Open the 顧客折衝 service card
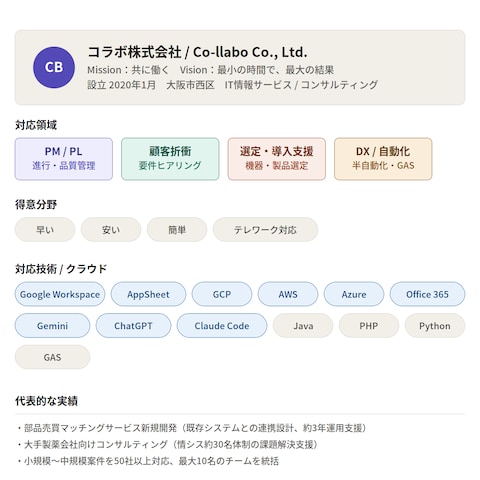Viewport: 480px width, 480px height. pyautogui.click(x=170, y=159)
